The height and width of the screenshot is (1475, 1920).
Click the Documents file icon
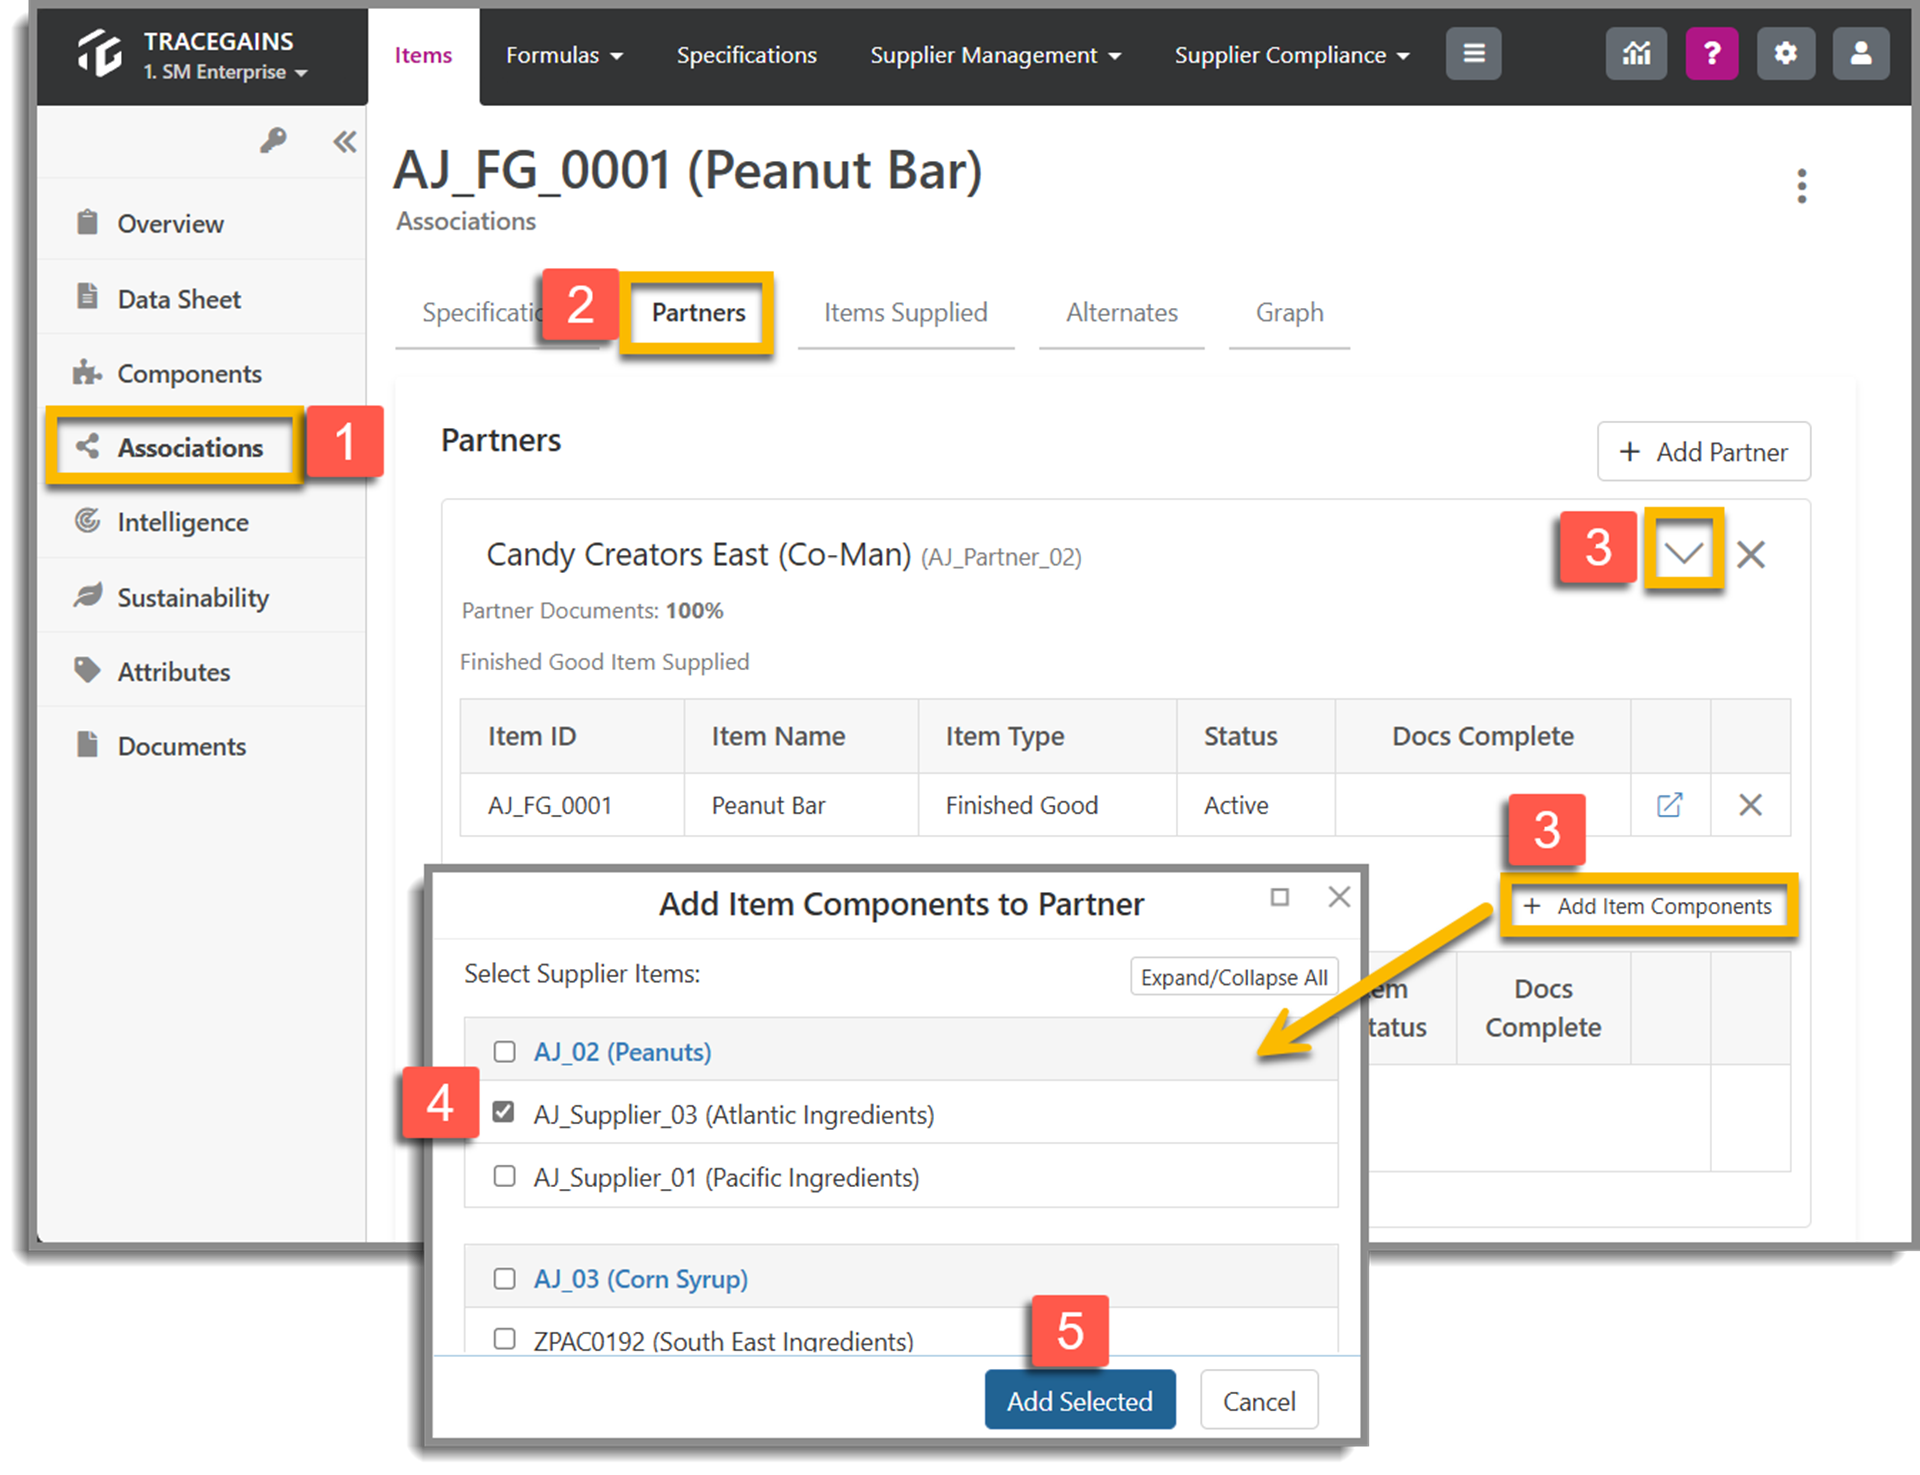click(88, 745)
